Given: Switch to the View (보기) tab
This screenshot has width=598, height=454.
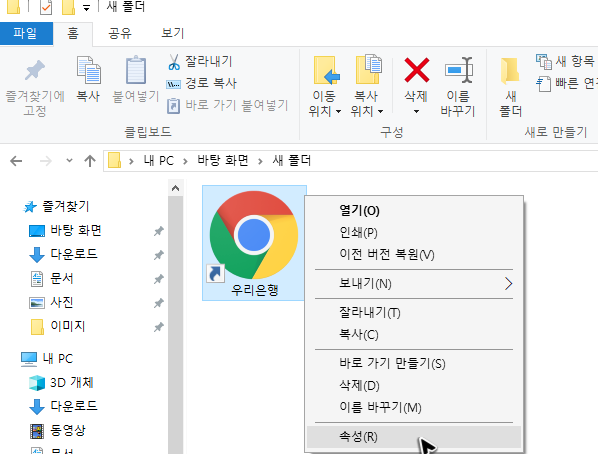Looking at the screenshot, I should [x=173, y=33].
